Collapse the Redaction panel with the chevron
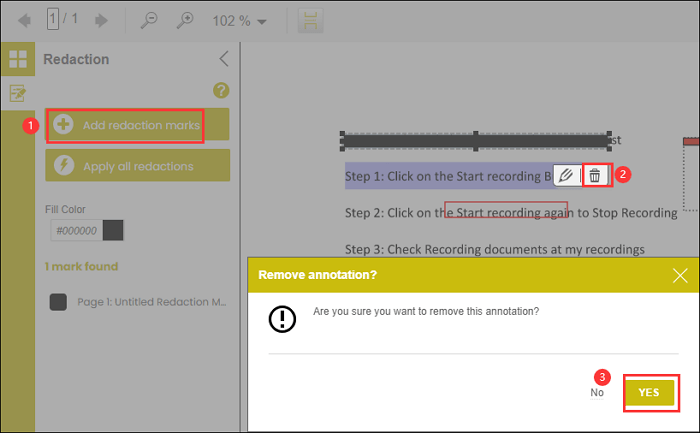This screenshot has width=700, height=433. click(223, 59)
